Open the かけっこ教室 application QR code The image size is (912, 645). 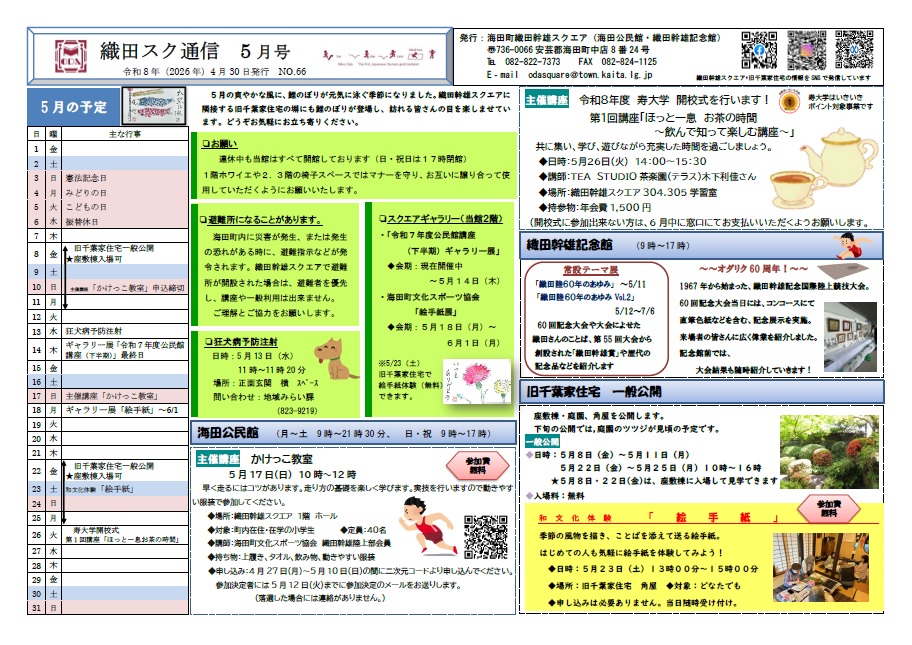pyautogui.click(x=485, y=536)
